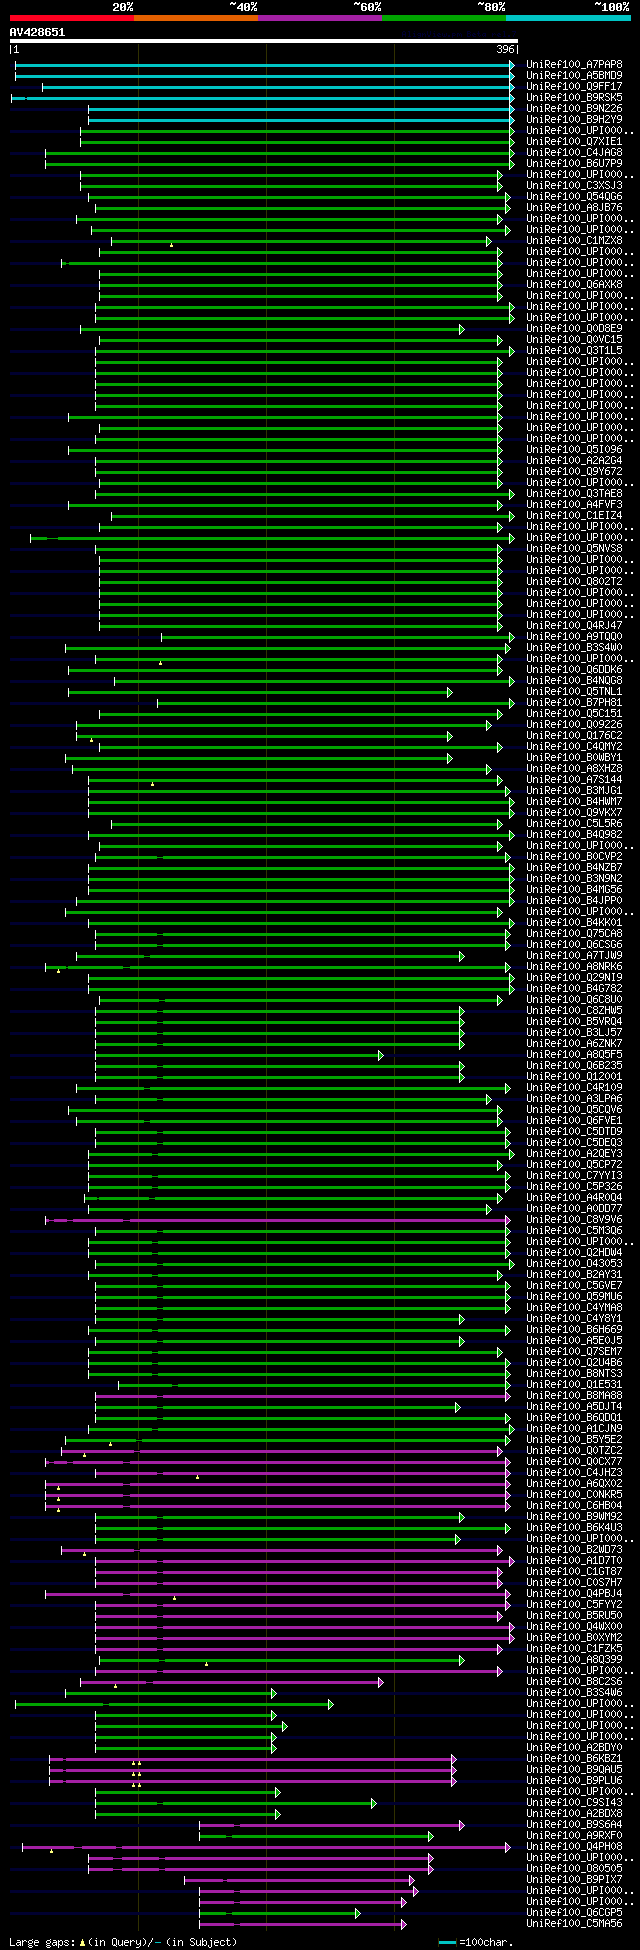Viewport: 640px width, 1950px height.
Task: Select the UniRef100_Q9Y672 label
Action: [x=574, y=472]
